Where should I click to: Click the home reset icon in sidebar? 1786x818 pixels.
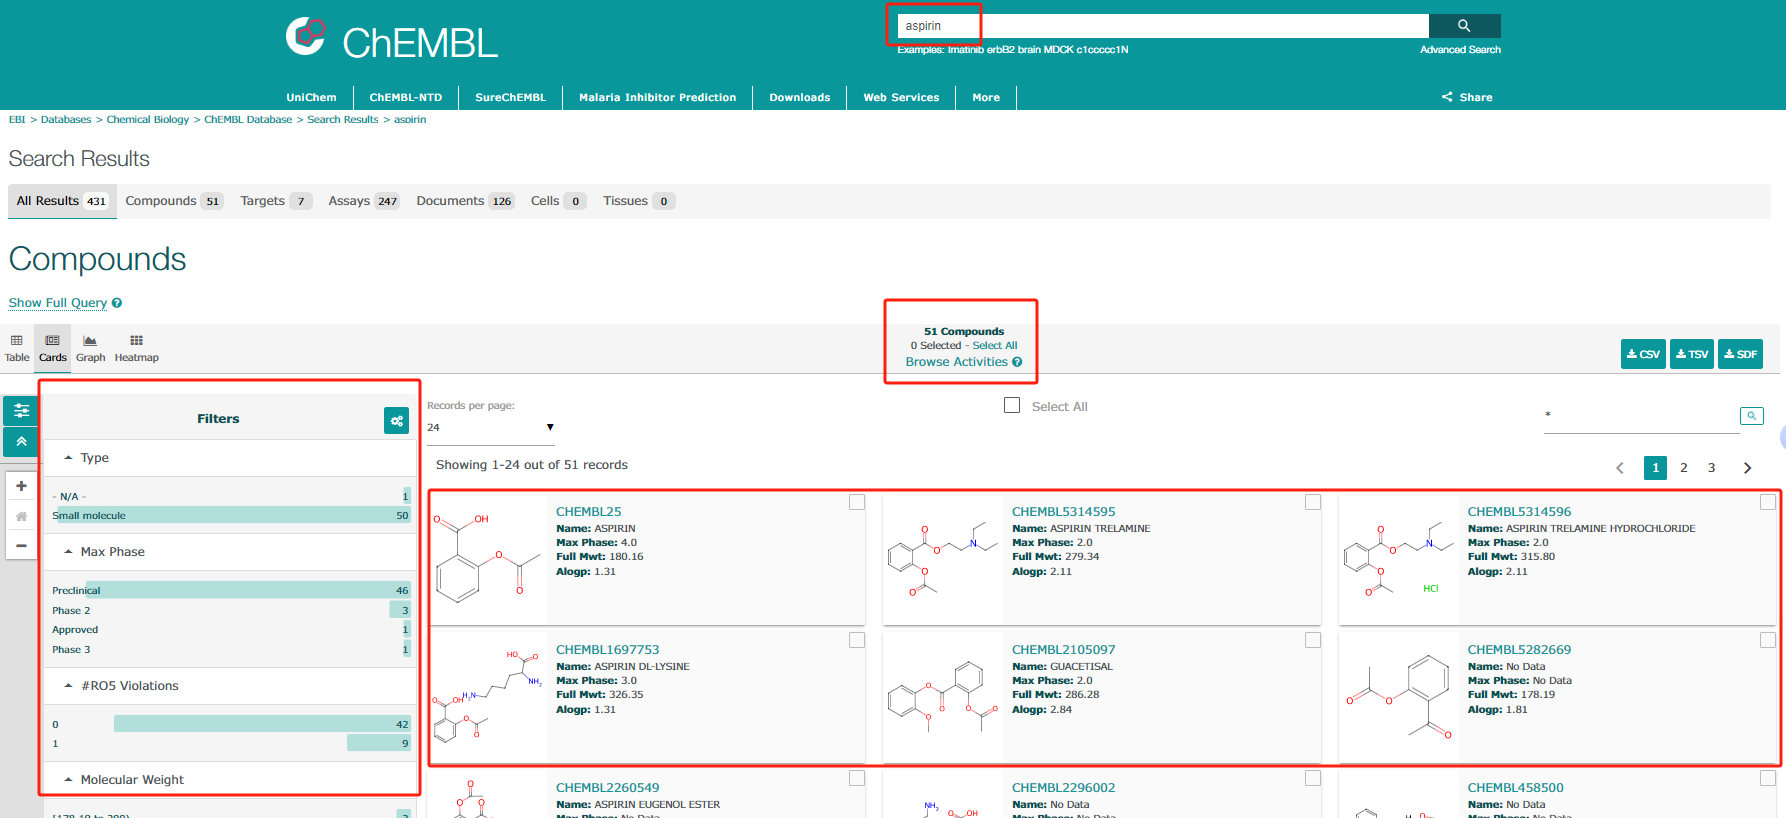click(21, 516)
